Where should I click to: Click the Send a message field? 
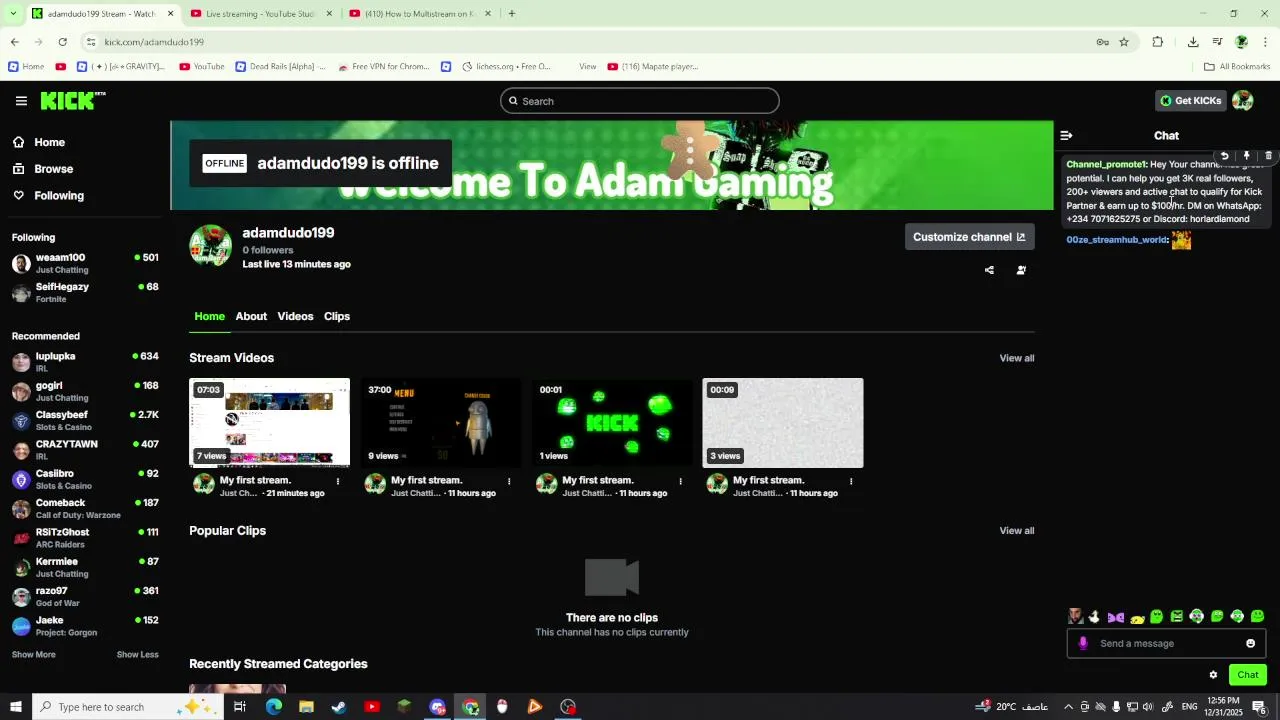click(x=1166, y=643)
